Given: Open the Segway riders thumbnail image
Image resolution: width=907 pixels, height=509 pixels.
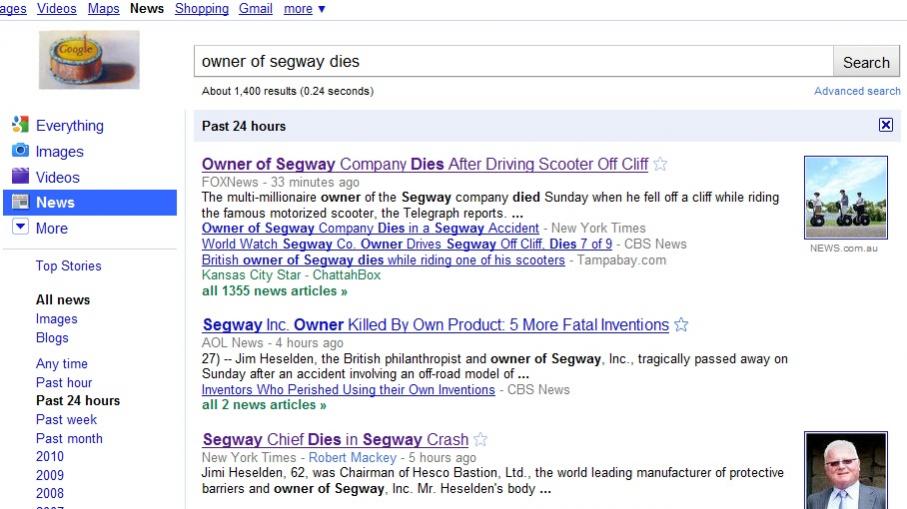Looking at the screenshot, I should tap(845, 197).
